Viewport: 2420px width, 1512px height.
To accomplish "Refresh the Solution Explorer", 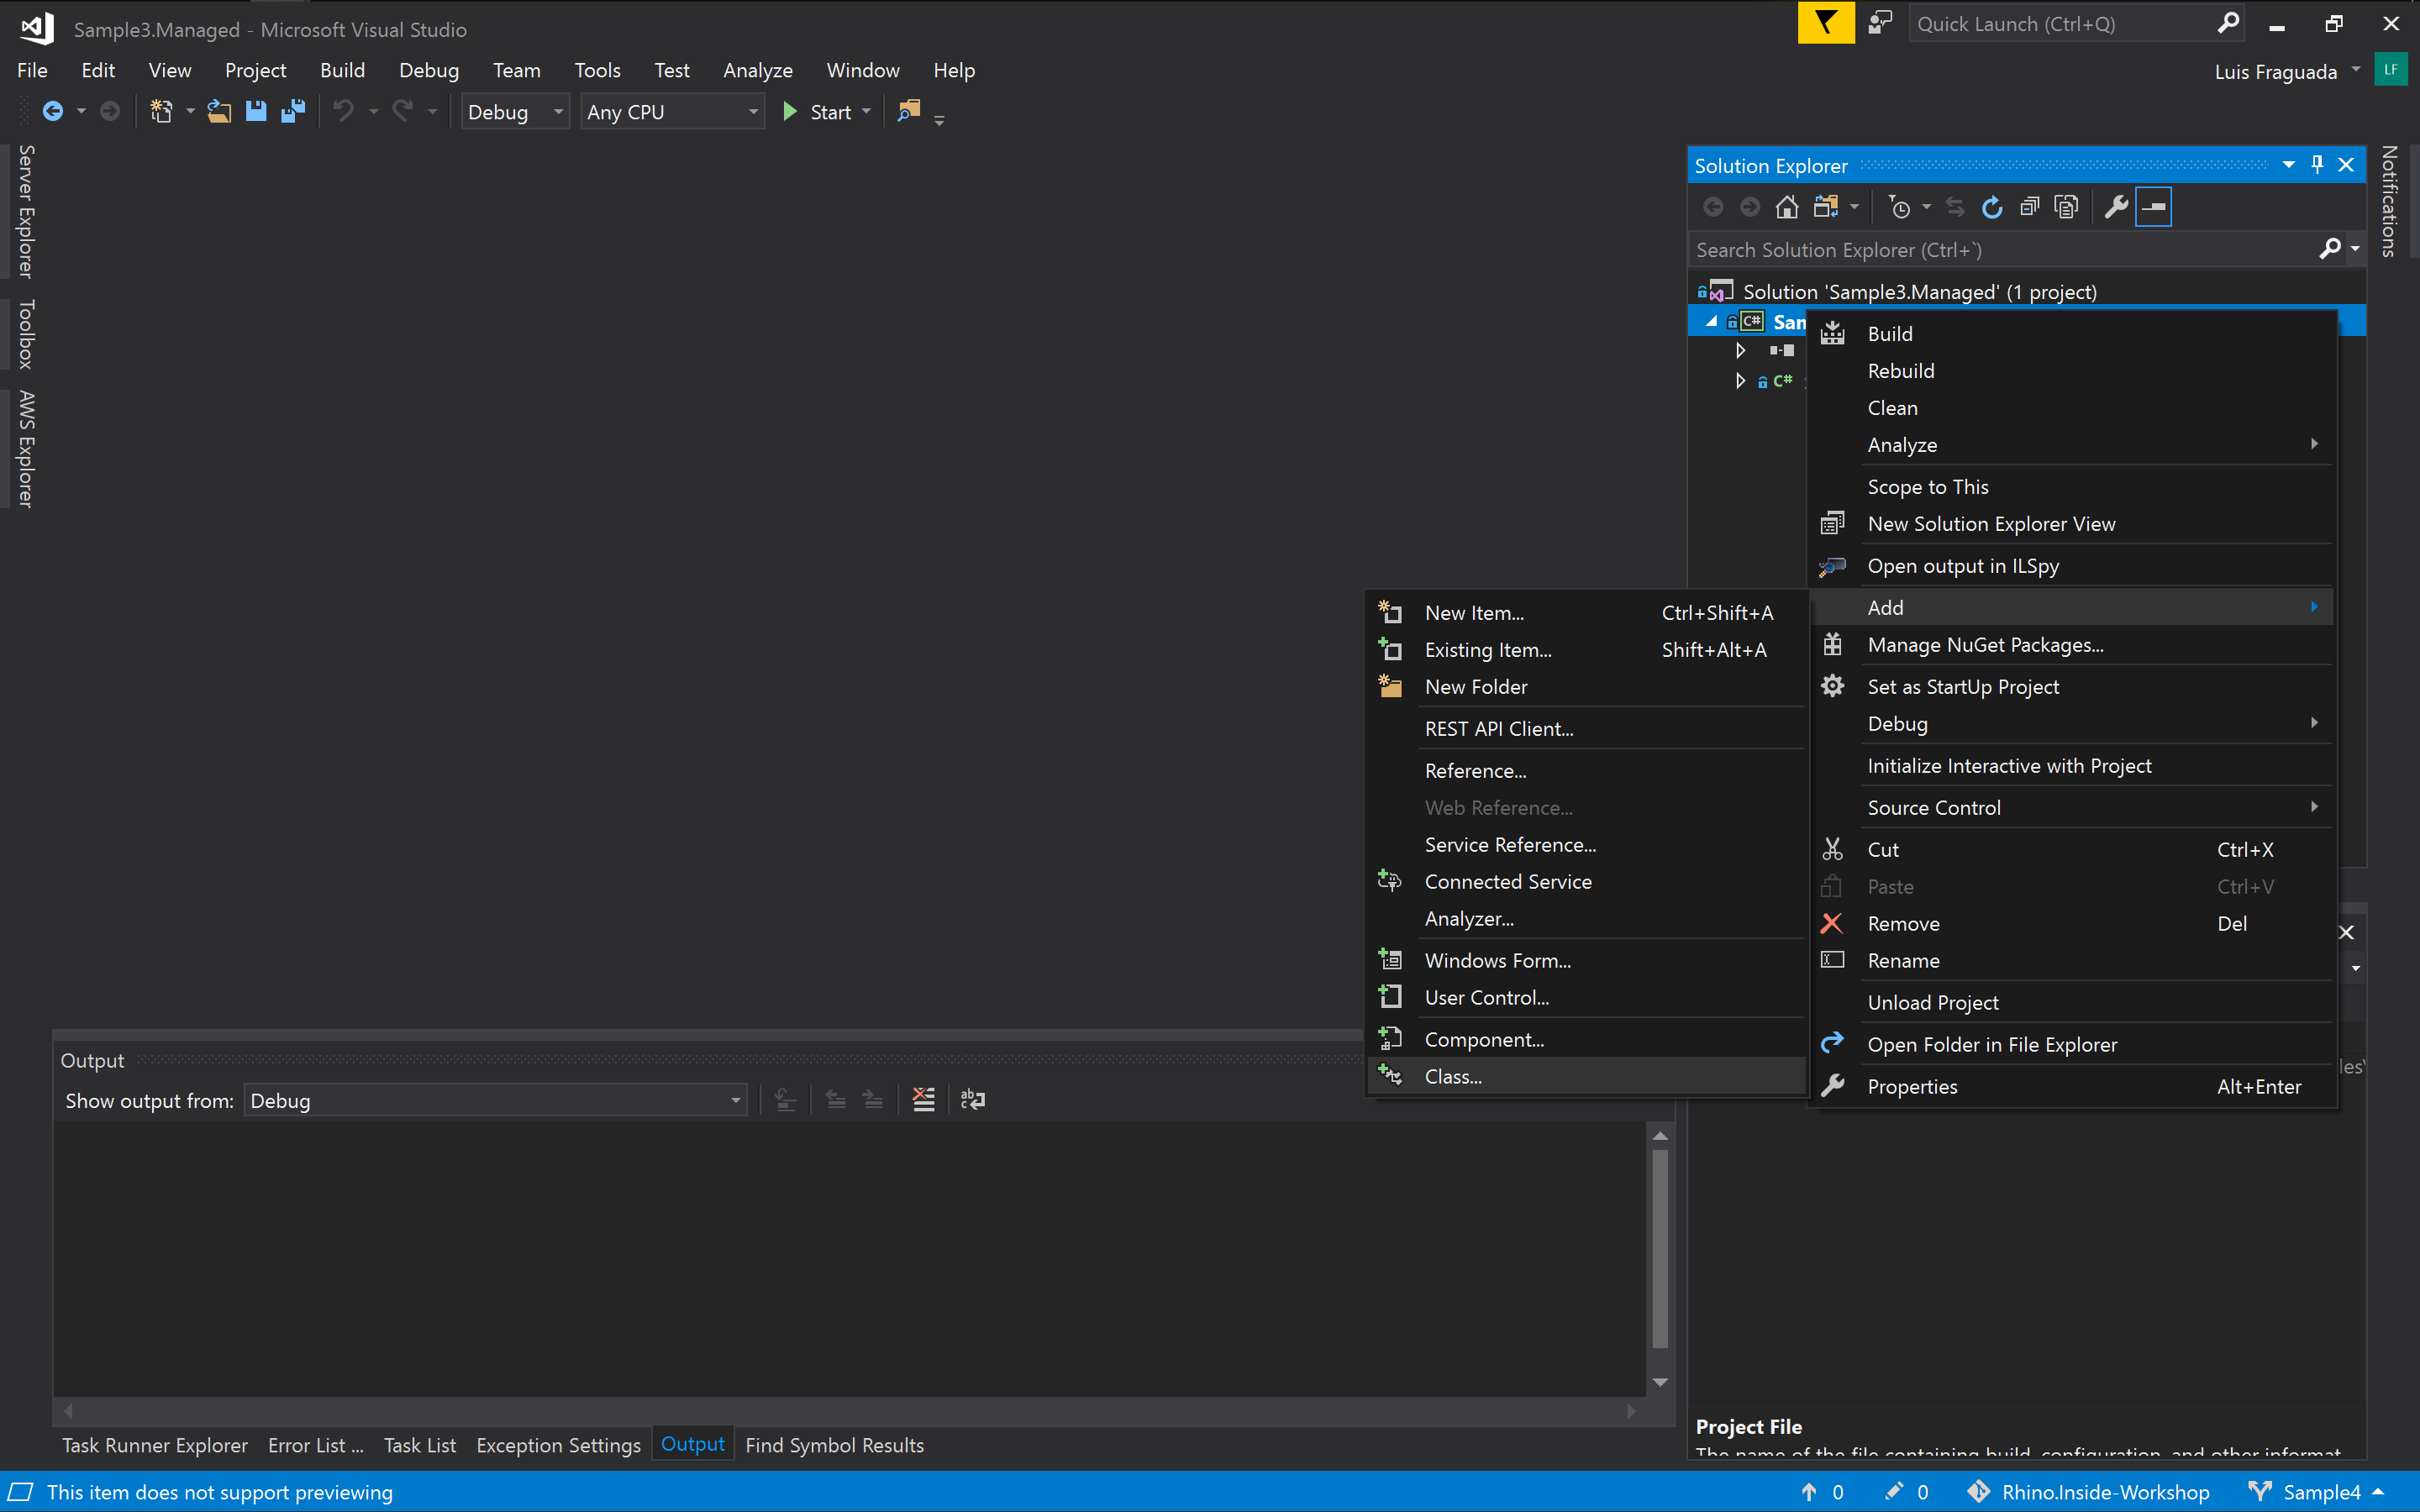I will click(1992, 207).
